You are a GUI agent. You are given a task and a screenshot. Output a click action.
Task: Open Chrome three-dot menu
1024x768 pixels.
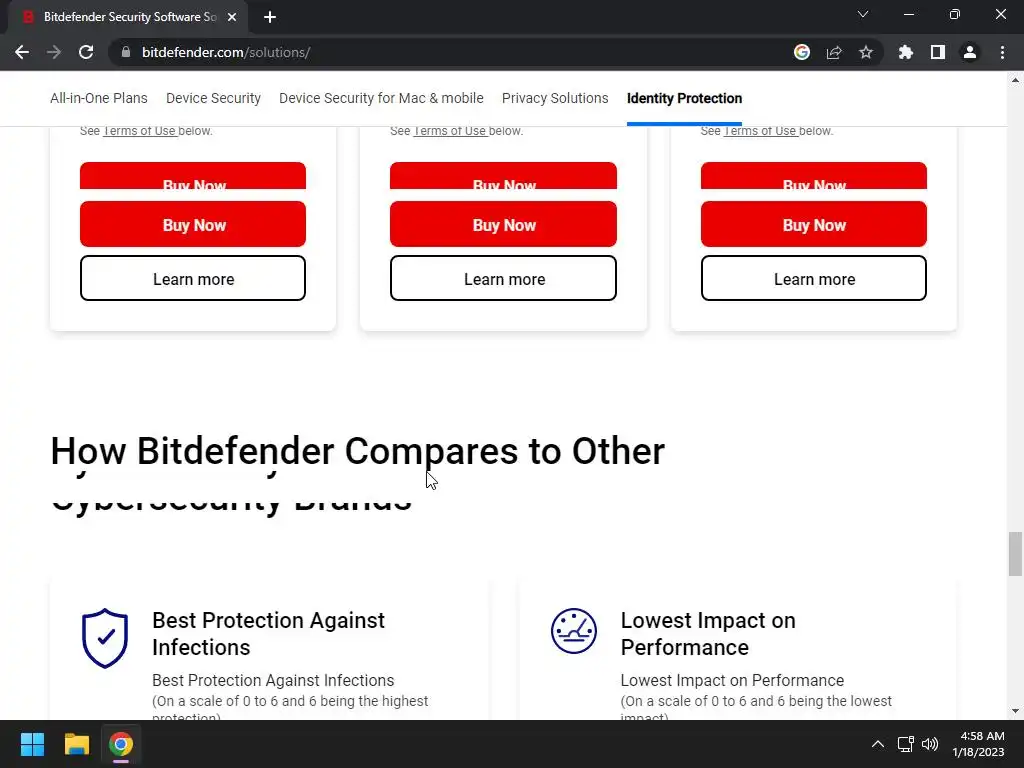click(1002, 52)
